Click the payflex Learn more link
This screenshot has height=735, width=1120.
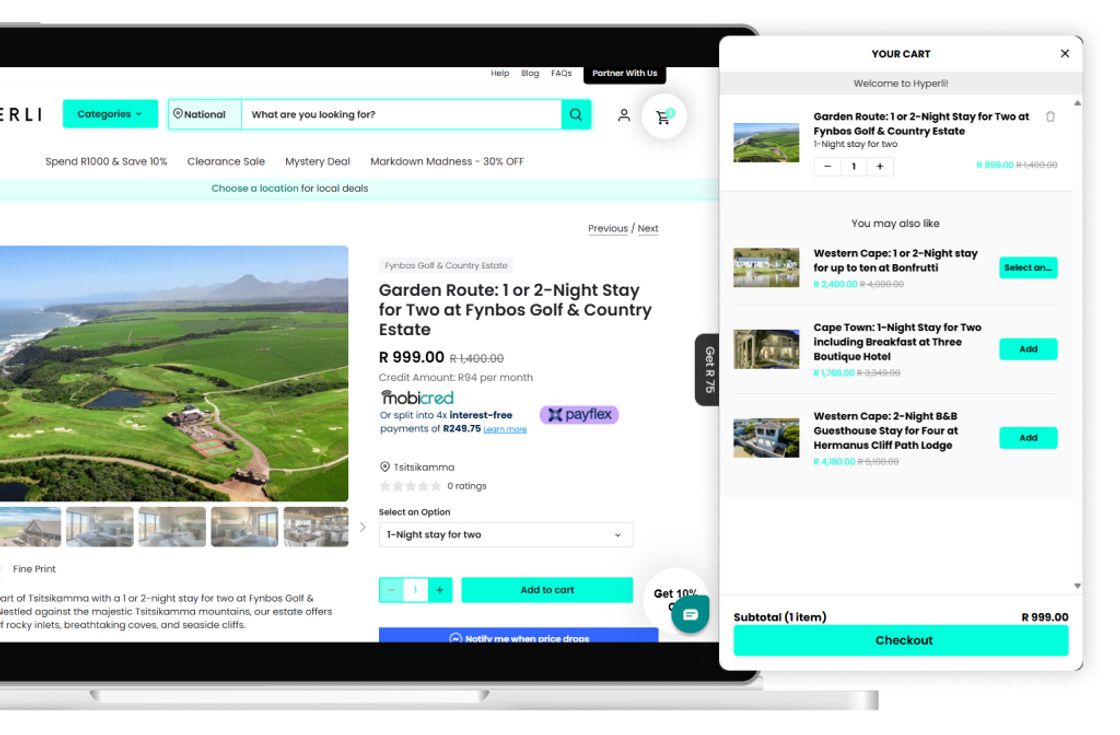click(505, 429)
